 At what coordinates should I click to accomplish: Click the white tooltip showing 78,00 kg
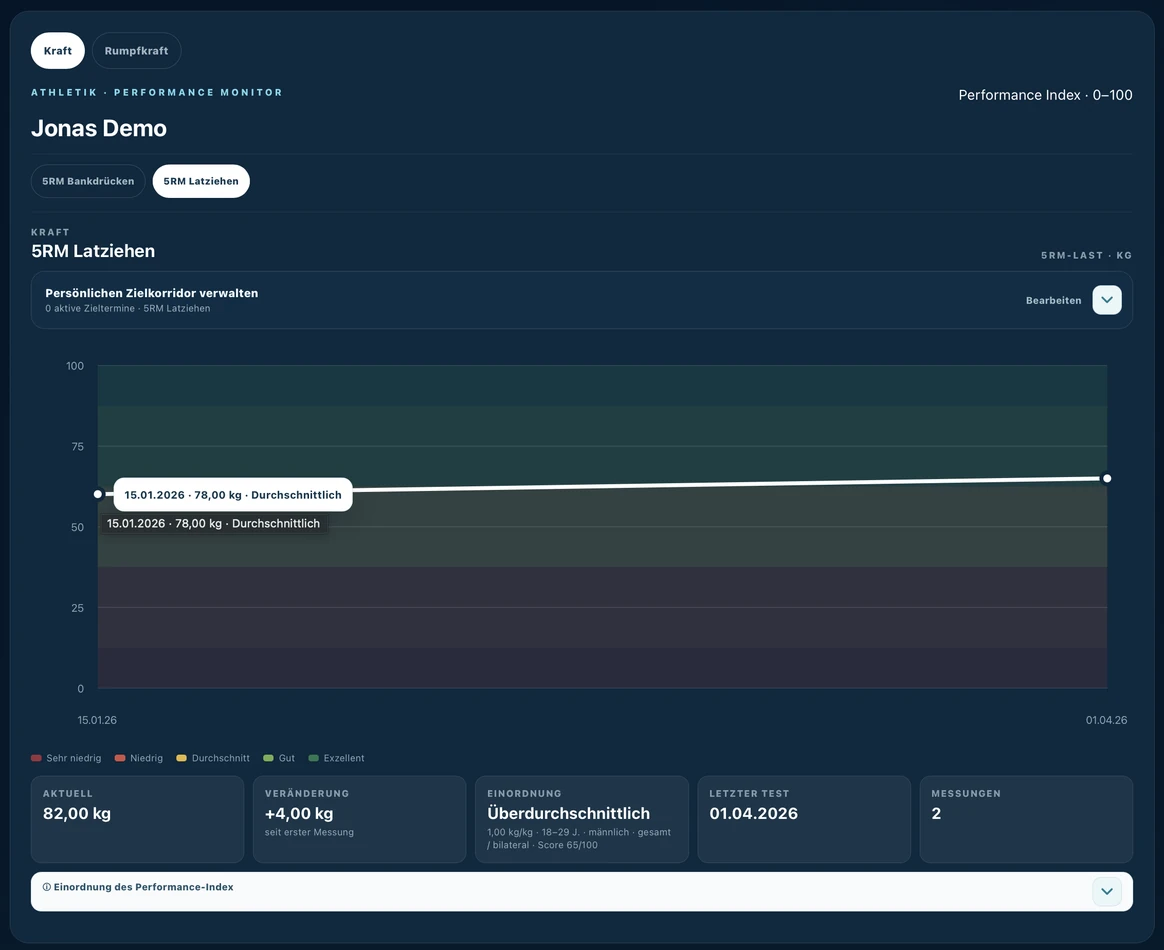coord(233,494)
